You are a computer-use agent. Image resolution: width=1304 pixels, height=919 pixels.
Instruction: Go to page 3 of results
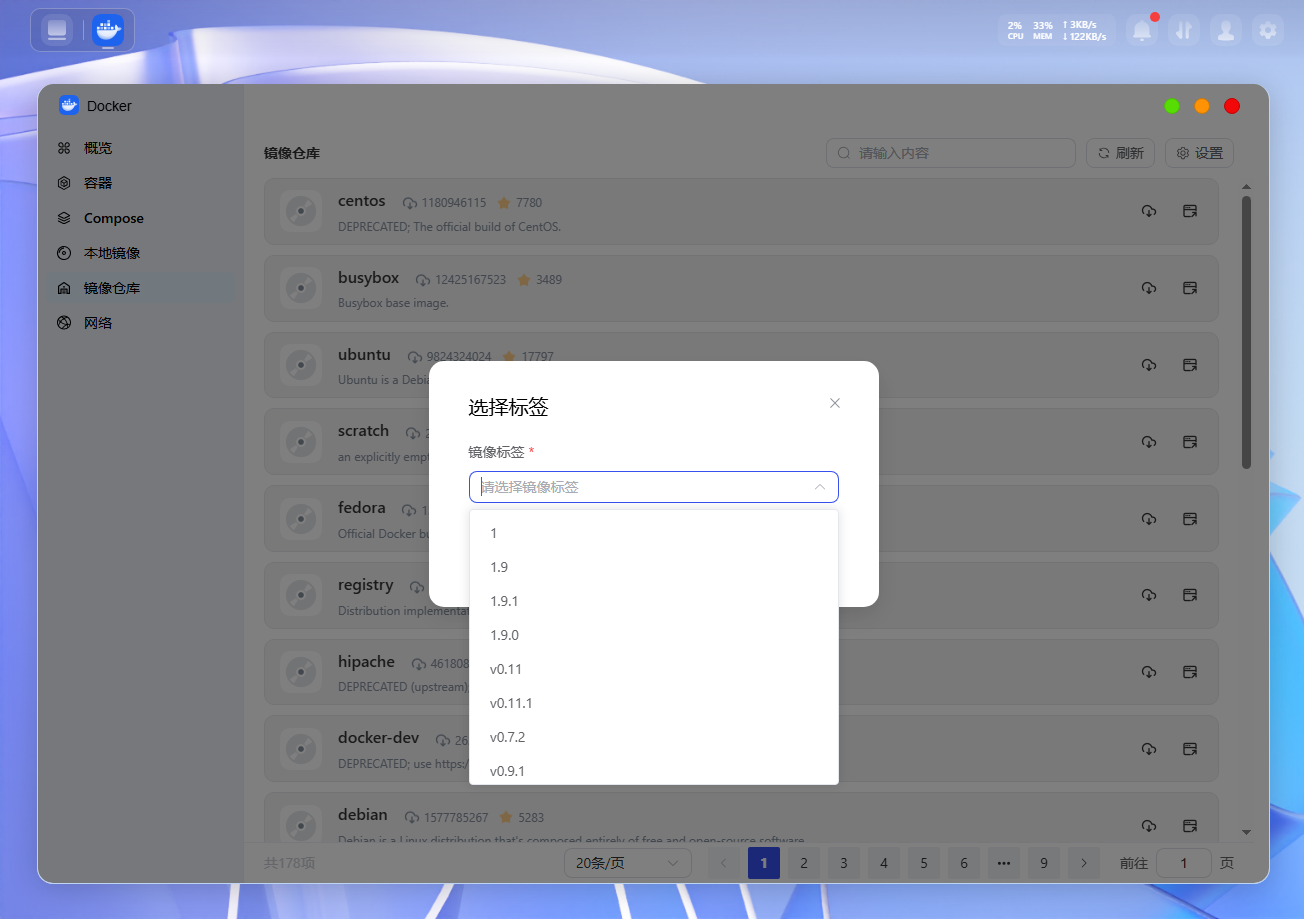844,863
